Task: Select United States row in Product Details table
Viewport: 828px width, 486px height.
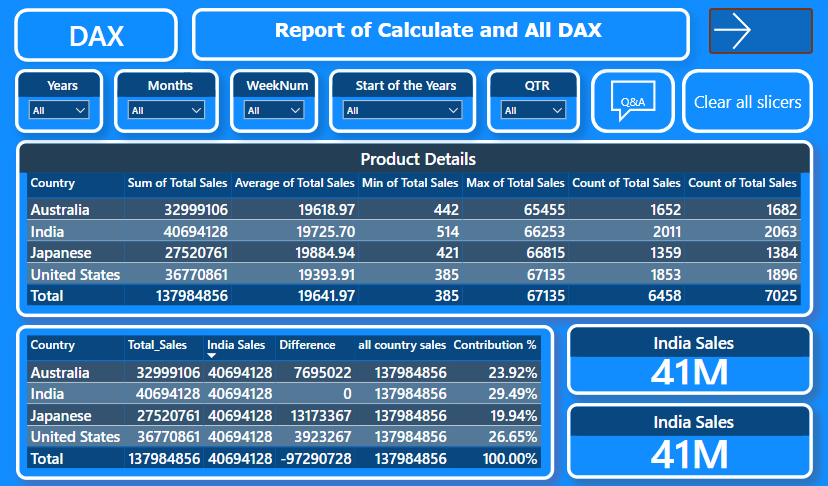Action: [414, 274]
